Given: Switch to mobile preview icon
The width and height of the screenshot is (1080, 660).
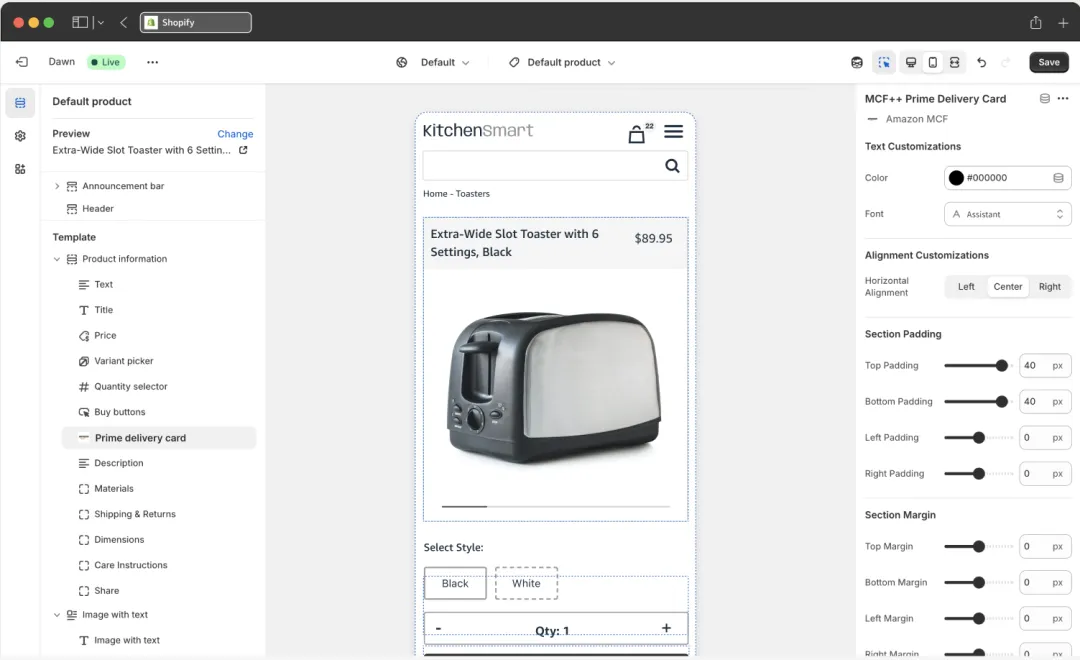Looking at the screenshot, I should click(x=933, y=62).
